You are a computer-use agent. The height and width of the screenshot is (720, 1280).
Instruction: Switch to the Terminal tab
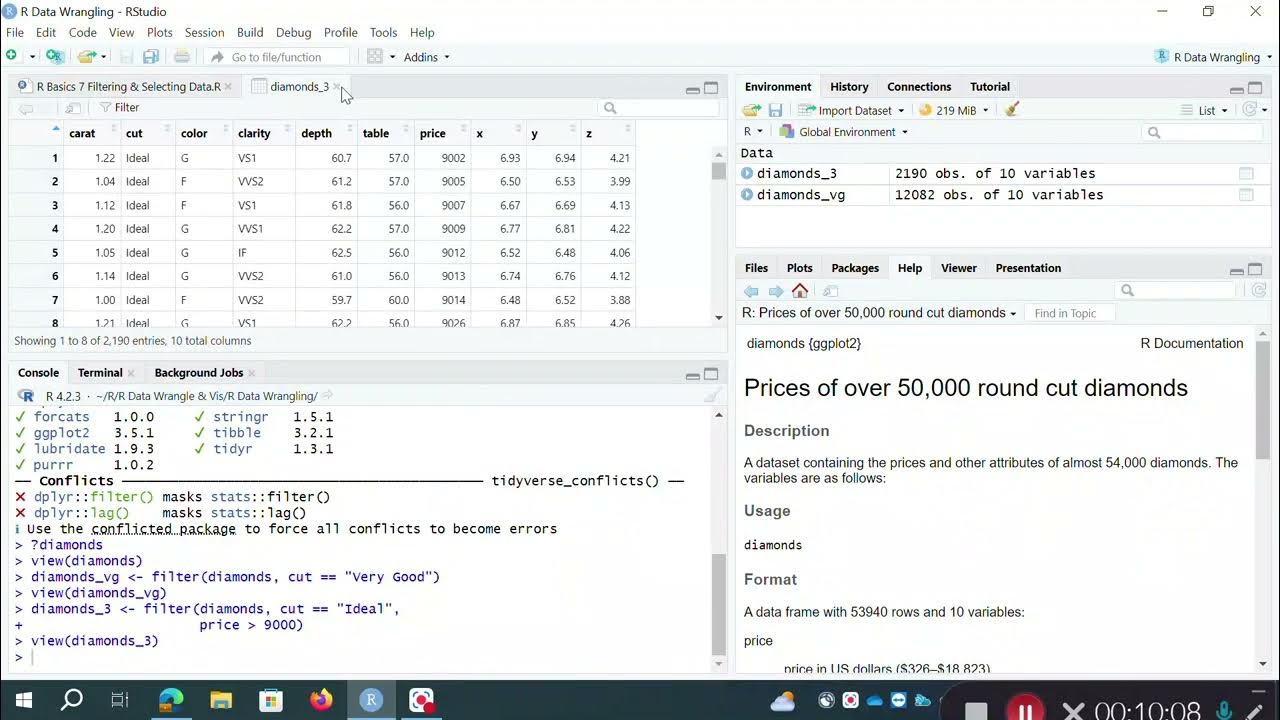click(x=100, y=373)
